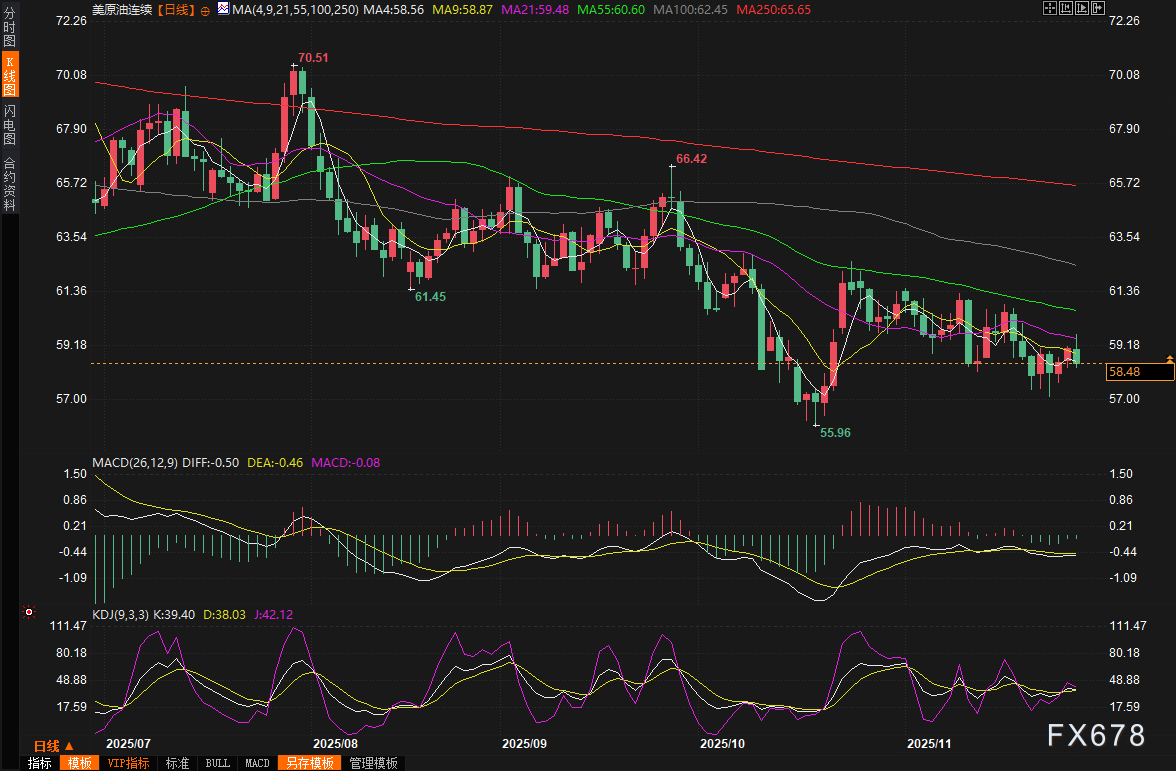This screenshot has height=771, width=1176.
Task: Select K线图 view in sidebar
Action: click(x=9, y=77)
